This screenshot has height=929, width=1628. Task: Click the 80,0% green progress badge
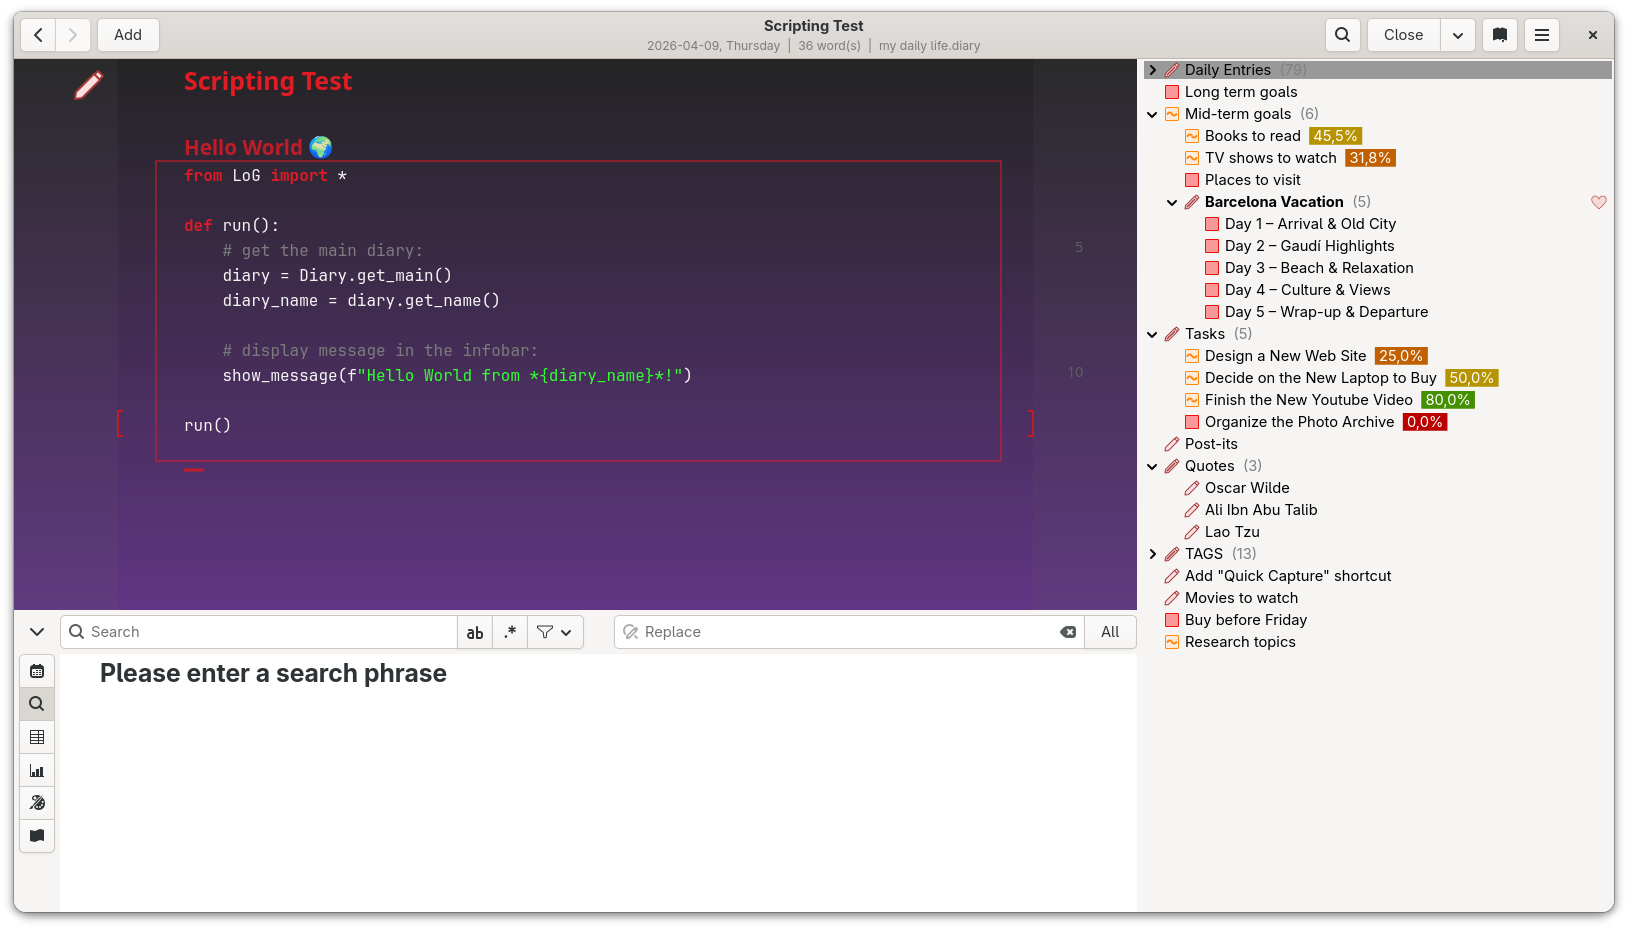[1448, 400]
